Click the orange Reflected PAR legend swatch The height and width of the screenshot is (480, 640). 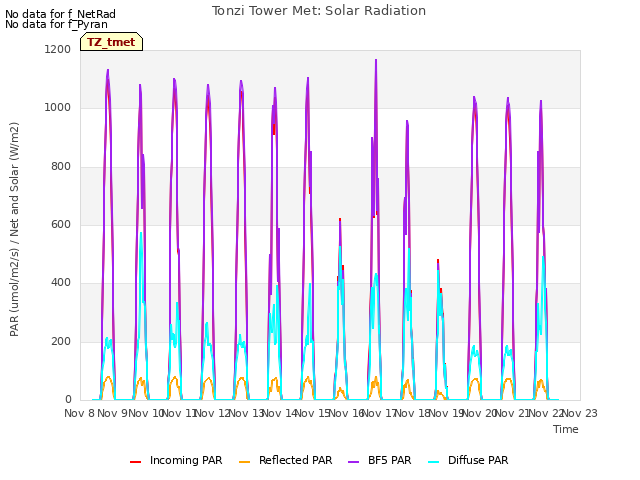(x=244, y=462)
